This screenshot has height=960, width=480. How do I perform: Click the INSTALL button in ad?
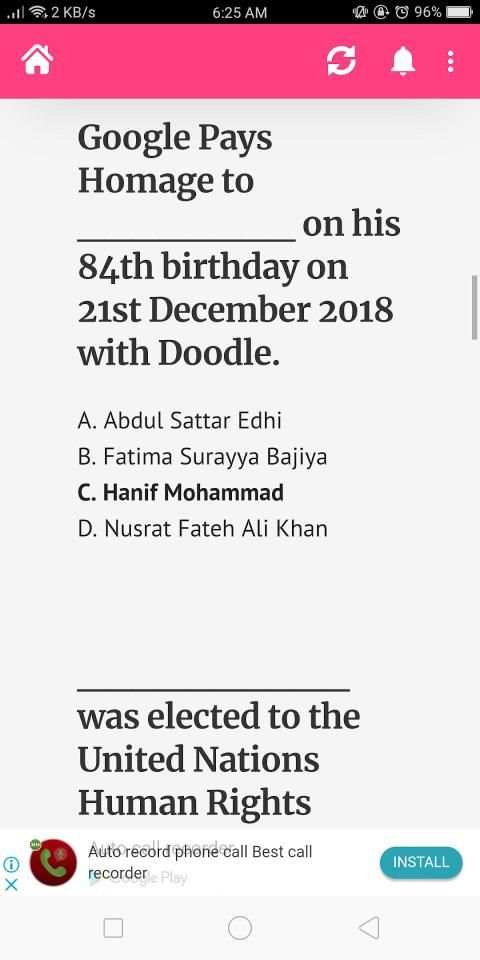[x=421, y=862]
